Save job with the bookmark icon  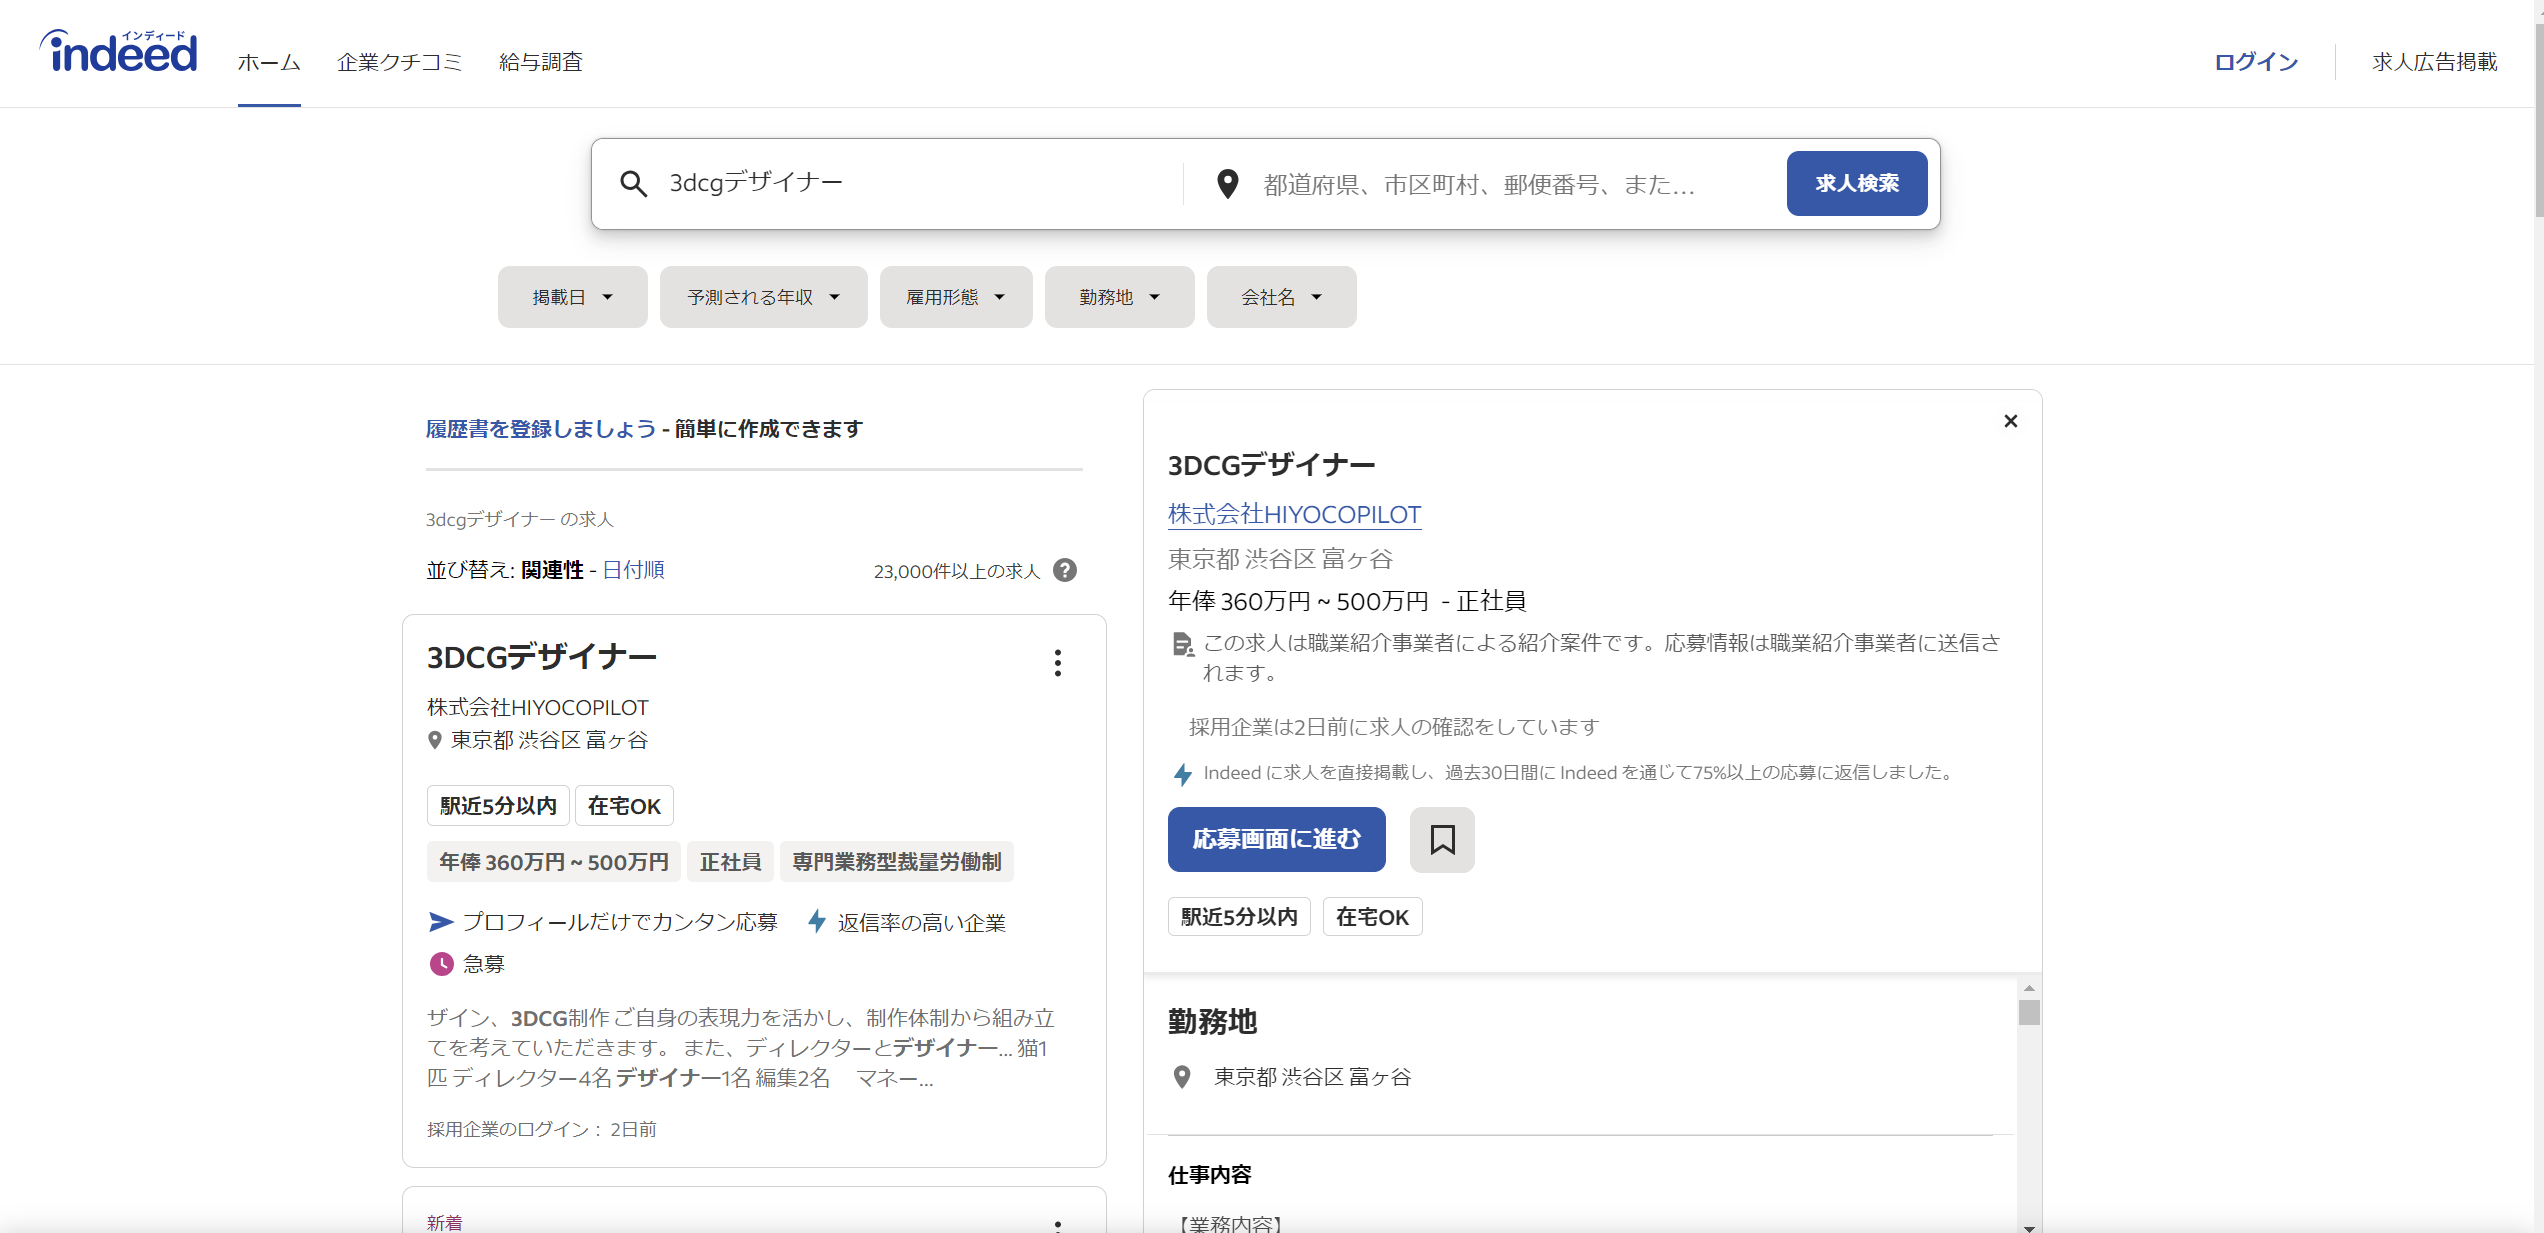pyautogui.click(x=1442, y=839)
